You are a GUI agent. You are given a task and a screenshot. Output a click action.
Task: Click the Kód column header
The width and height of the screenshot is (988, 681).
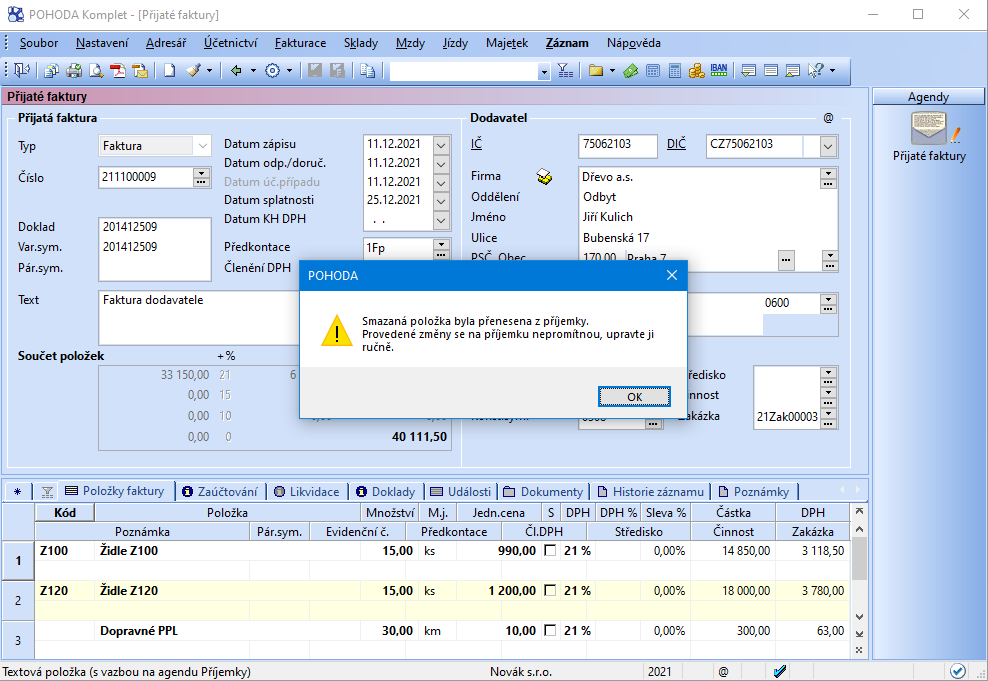(65, 513)
